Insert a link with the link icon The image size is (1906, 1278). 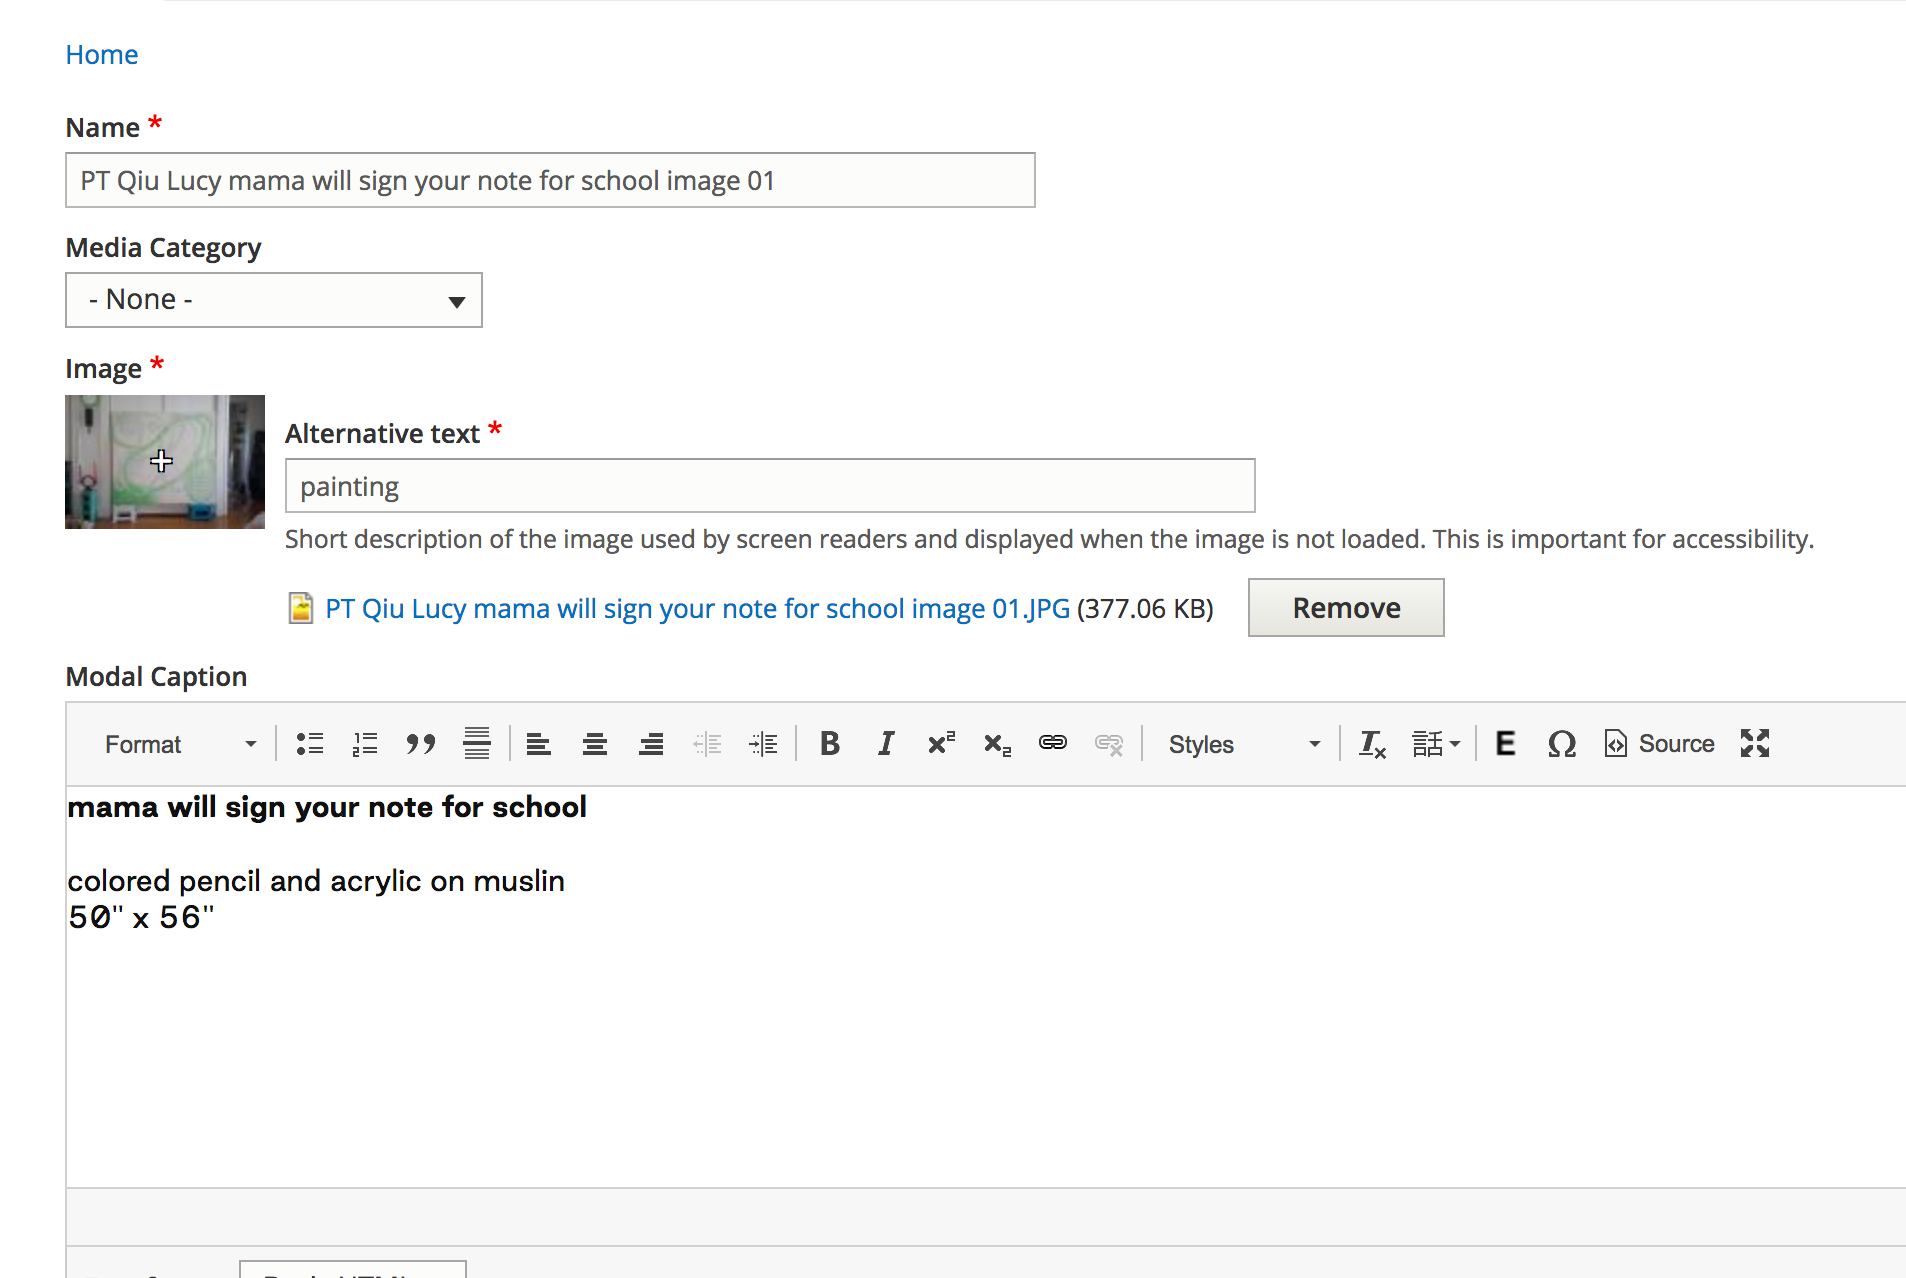coord(1053,744)
